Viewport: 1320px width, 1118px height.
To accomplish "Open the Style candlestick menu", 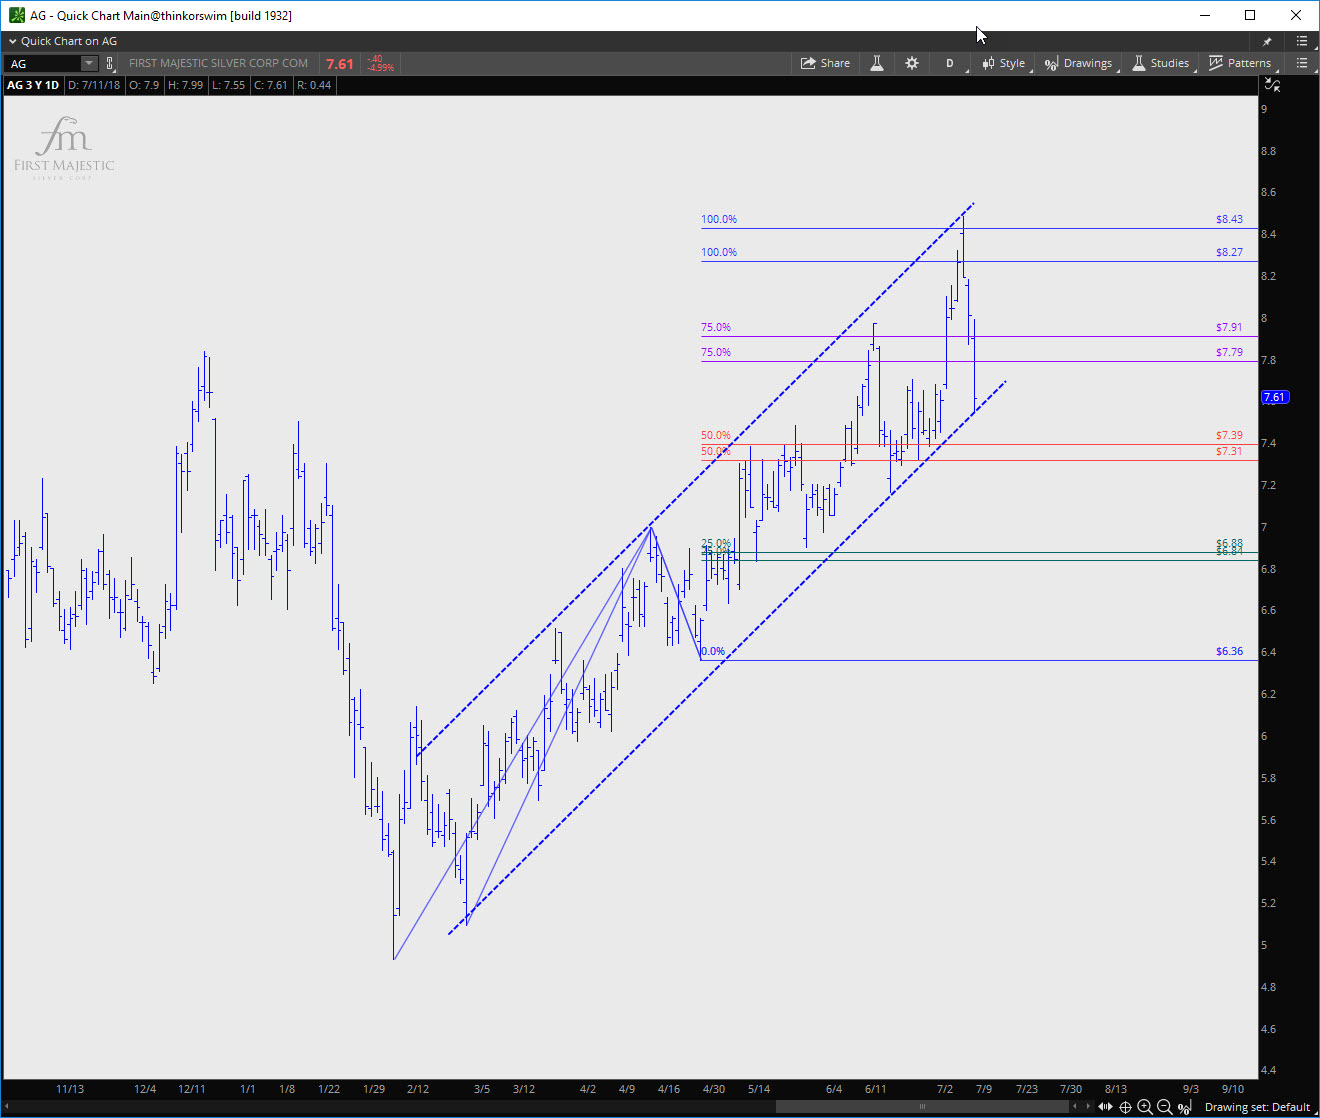I will [1005, 63].
